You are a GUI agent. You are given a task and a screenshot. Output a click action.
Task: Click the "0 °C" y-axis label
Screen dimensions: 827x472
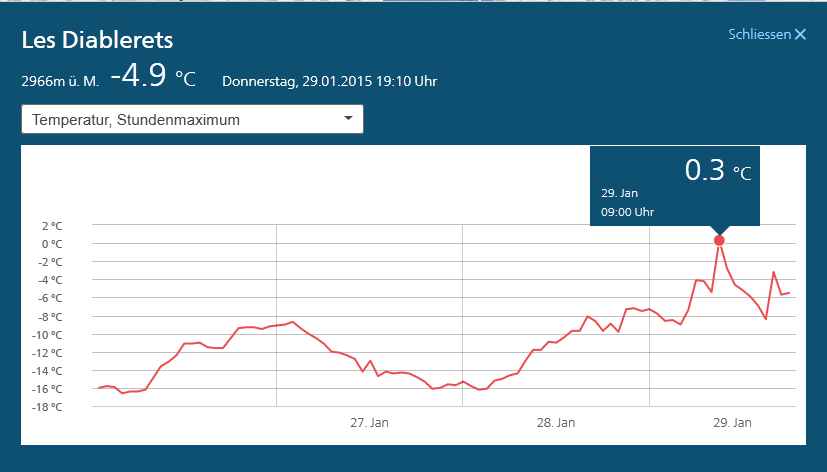pyautogui.click(x=50, y=244)
